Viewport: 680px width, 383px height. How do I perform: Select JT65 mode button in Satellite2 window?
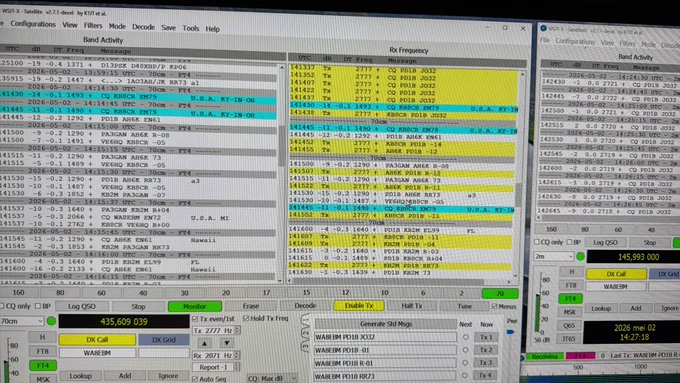tap(569, 339)
